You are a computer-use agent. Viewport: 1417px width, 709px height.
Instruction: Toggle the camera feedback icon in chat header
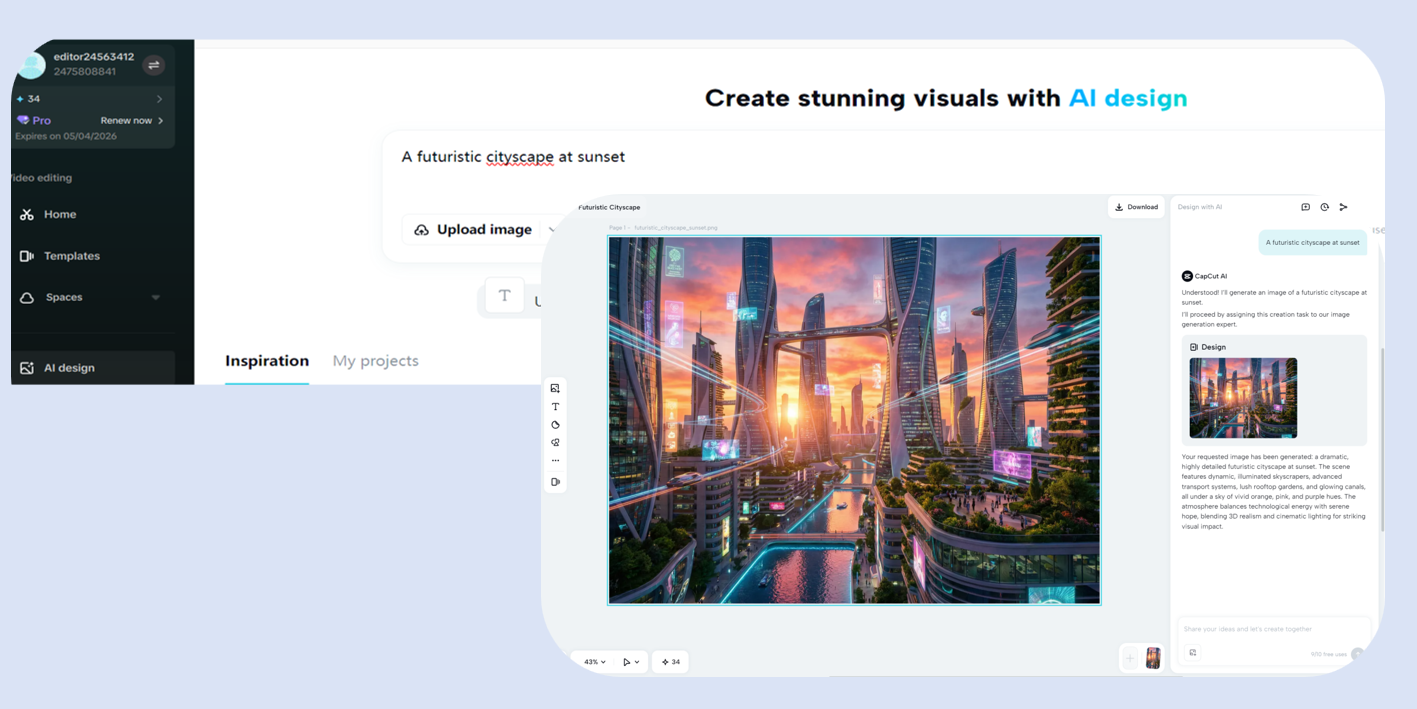[x=1305, y=207]
